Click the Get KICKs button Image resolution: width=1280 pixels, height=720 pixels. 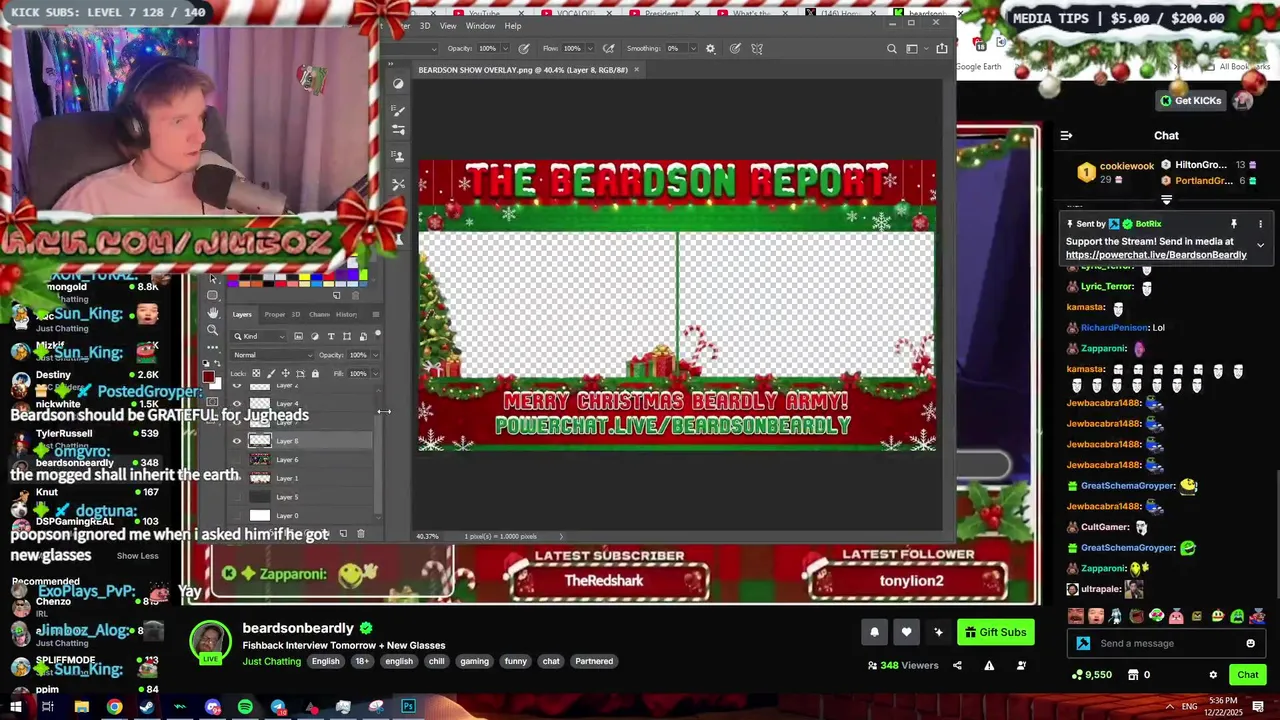[x=1190, y=100]
